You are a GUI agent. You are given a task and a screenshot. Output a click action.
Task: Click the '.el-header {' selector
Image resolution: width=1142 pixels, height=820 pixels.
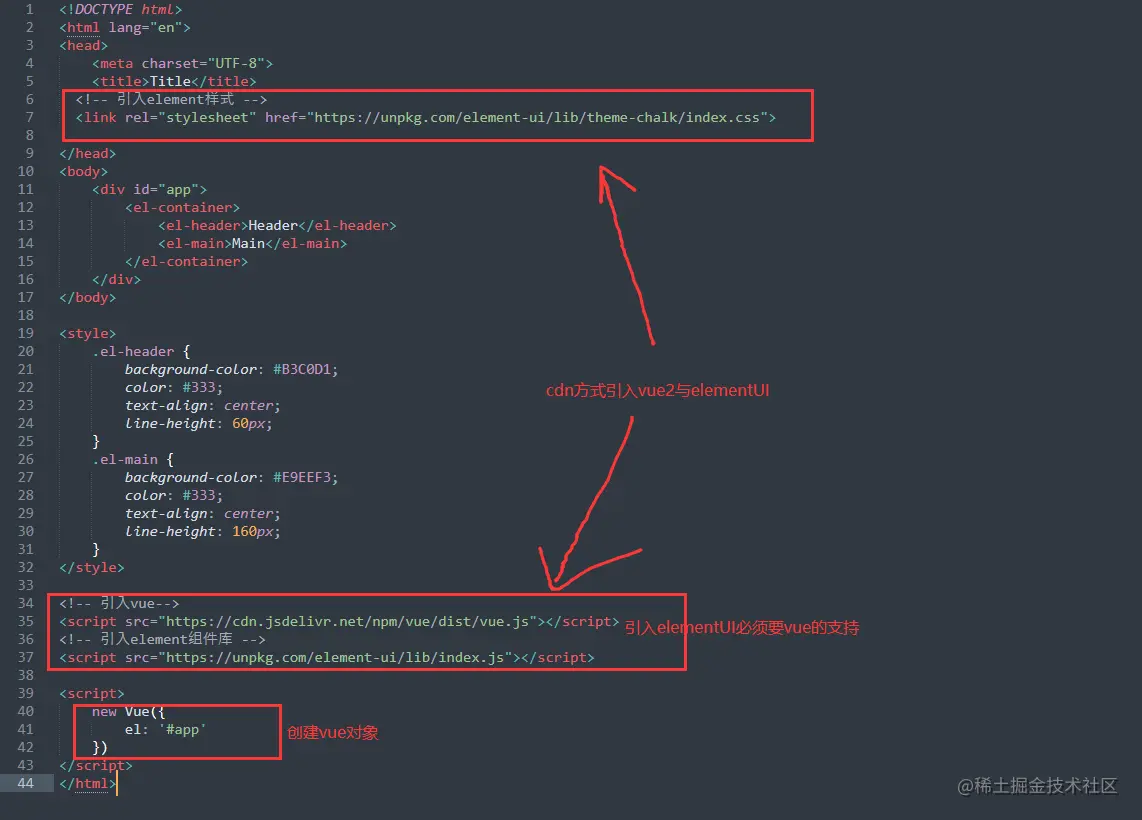tap(141, 351)
